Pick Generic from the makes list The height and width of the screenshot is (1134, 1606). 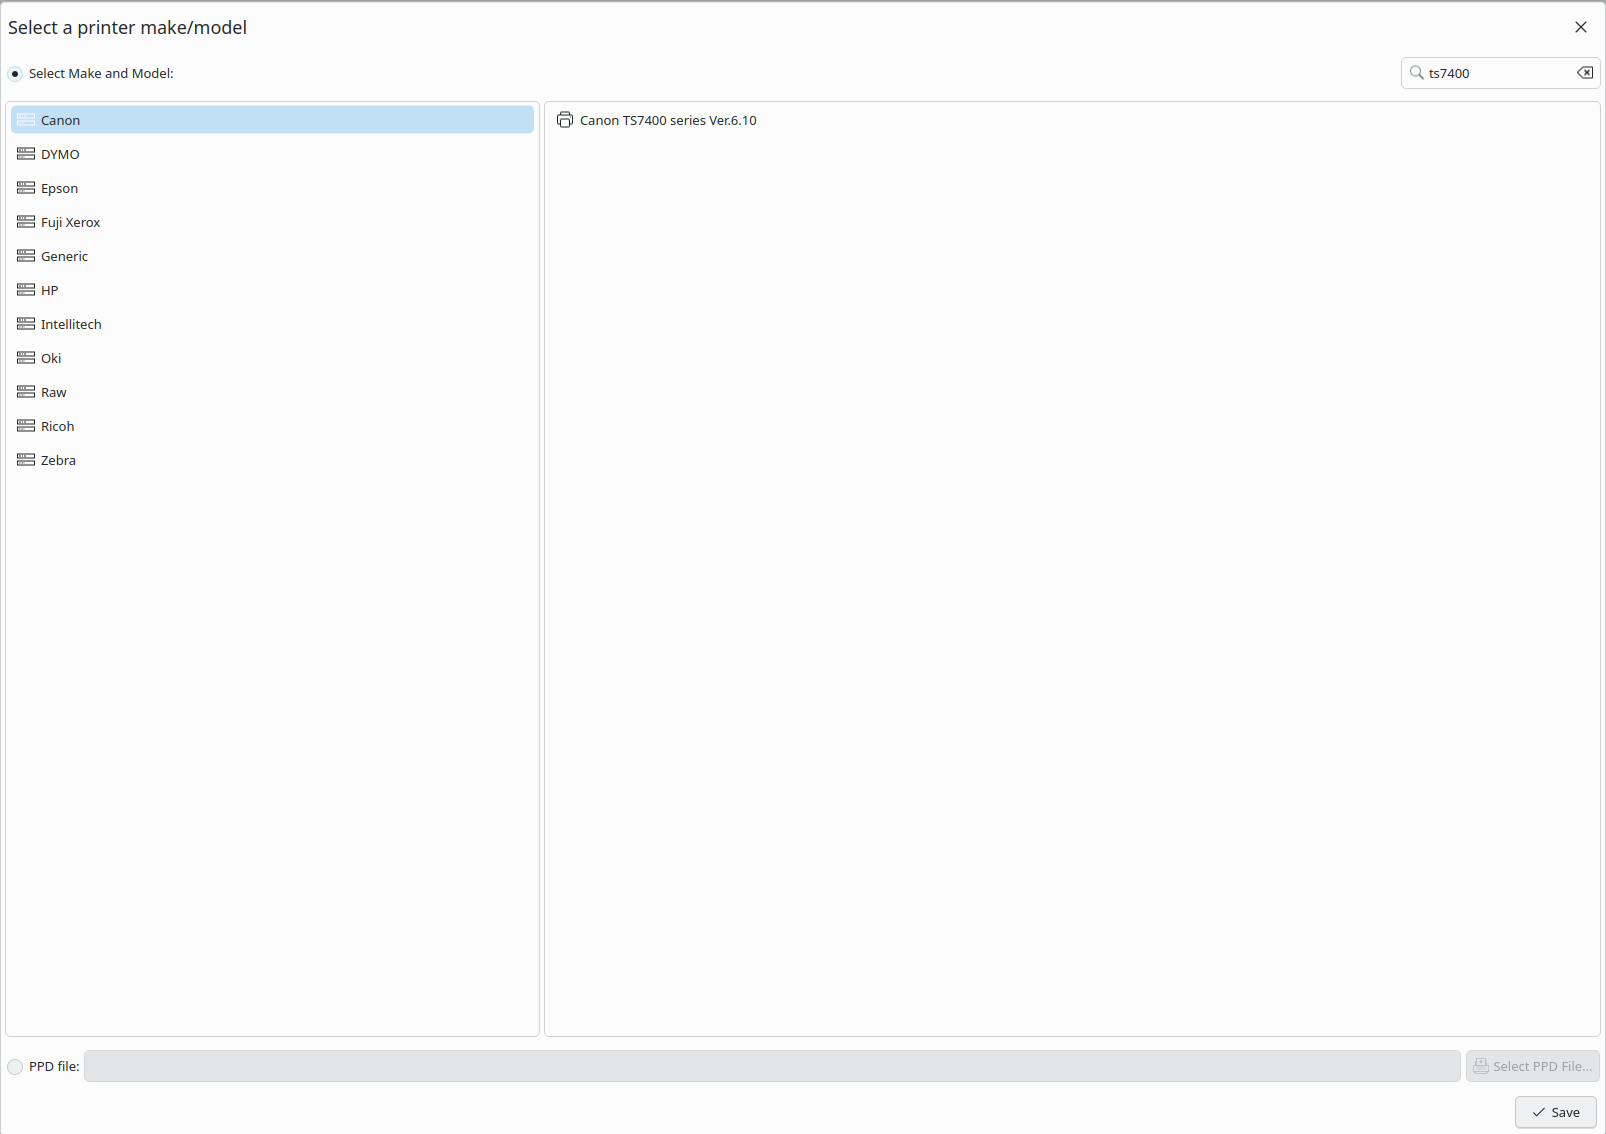coord(65,256)
